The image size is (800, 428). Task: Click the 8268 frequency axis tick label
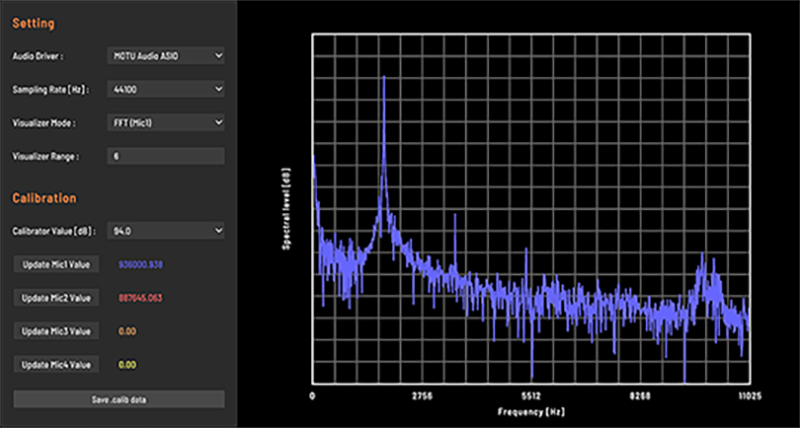tap(640, 396)
